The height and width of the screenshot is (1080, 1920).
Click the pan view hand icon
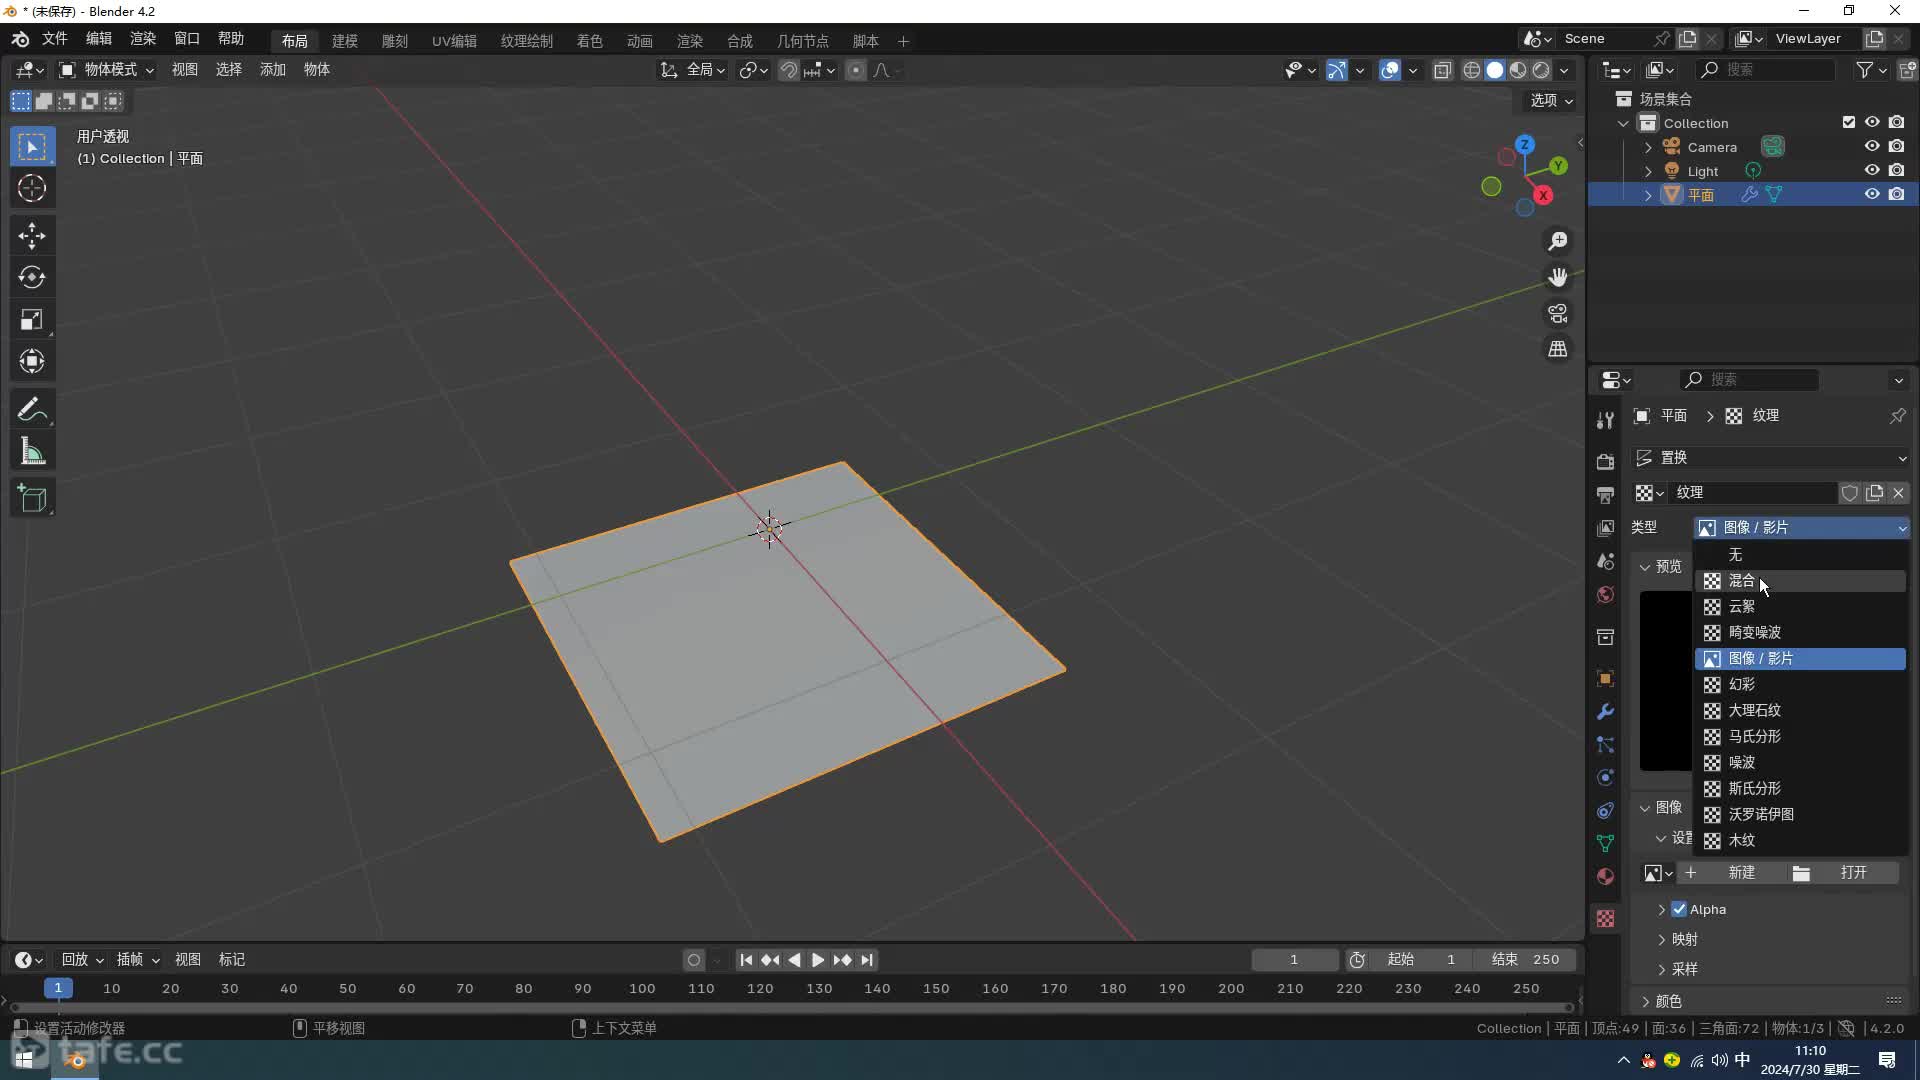(1558, 277)
